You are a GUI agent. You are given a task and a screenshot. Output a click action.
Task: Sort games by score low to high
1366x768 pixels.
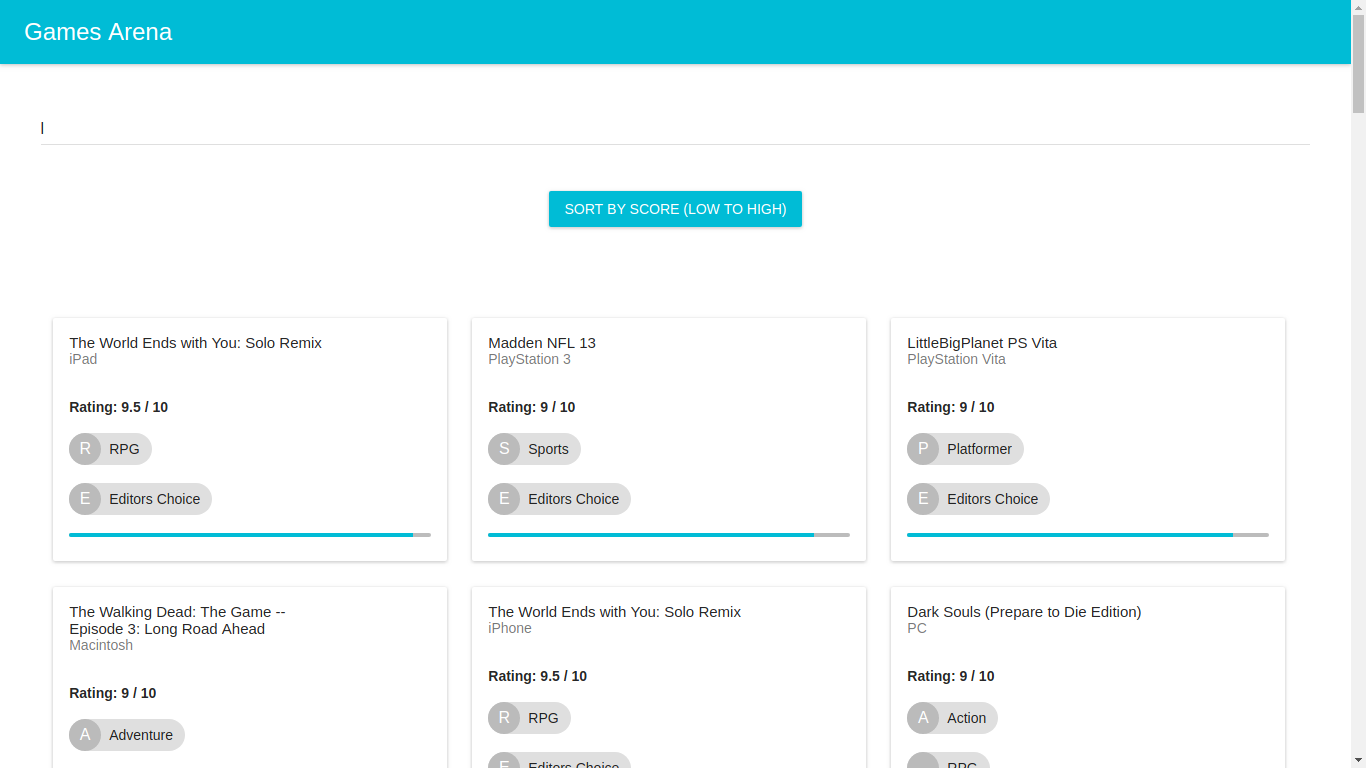click(675, 209)
